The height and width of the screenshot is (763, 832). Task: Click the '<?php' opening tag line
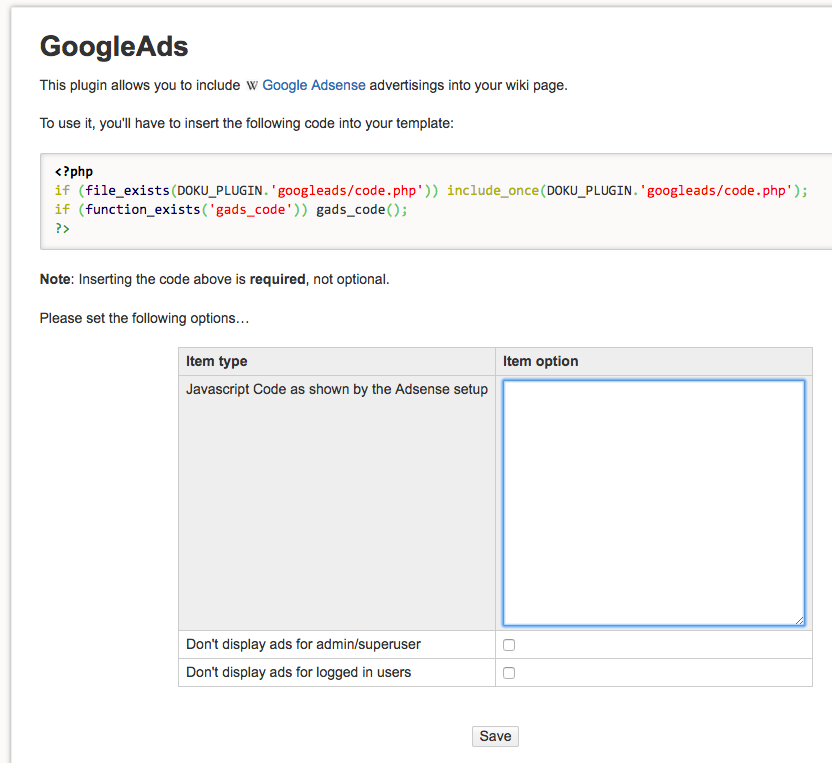click(74, 171)
